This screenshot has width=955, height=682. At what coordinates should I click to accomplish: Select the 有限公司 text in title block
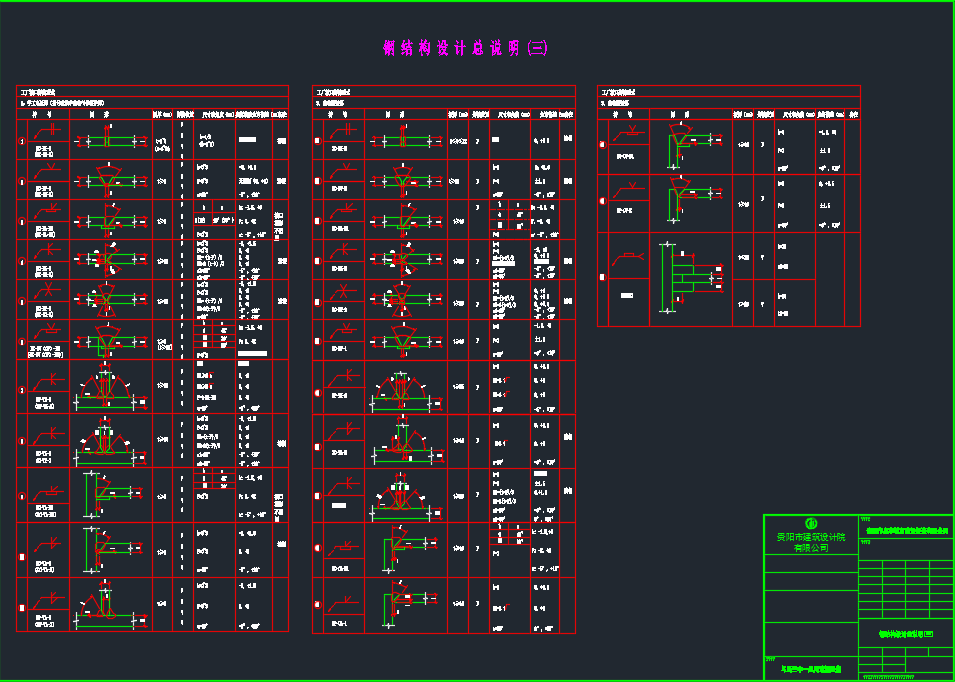coord(811,548)
